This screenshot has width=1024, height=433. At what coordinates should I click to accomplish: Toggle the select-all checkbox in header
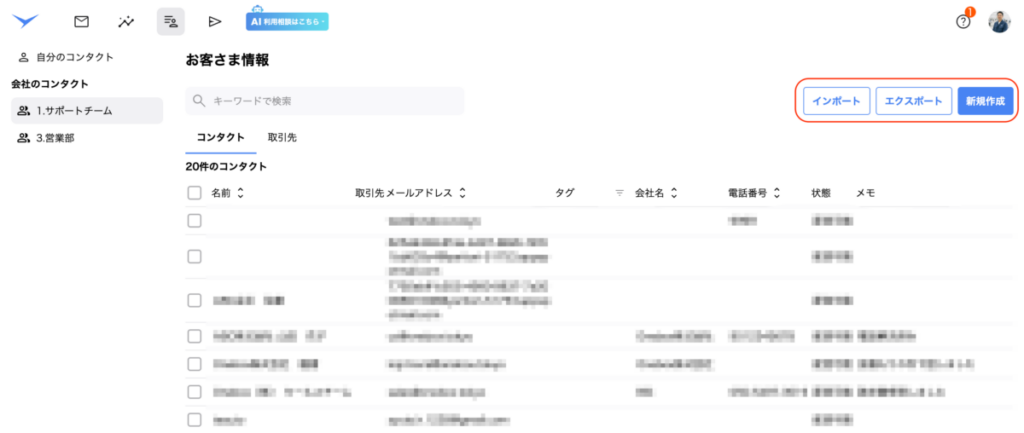tap(194, 193)
